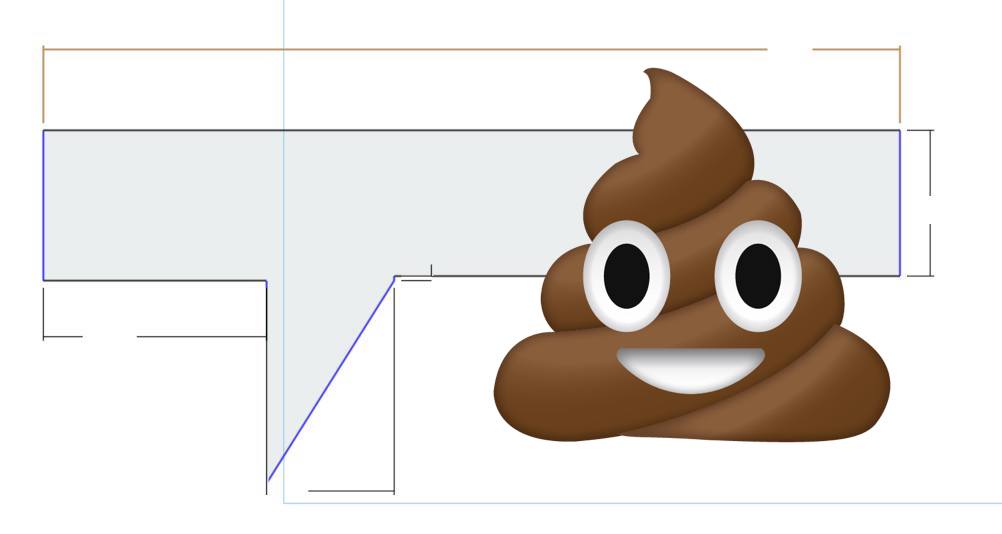This screenshot has height=534, width=1002.
Task: Click the right-side vertical height dimension
Action: [x=930, y=203]
